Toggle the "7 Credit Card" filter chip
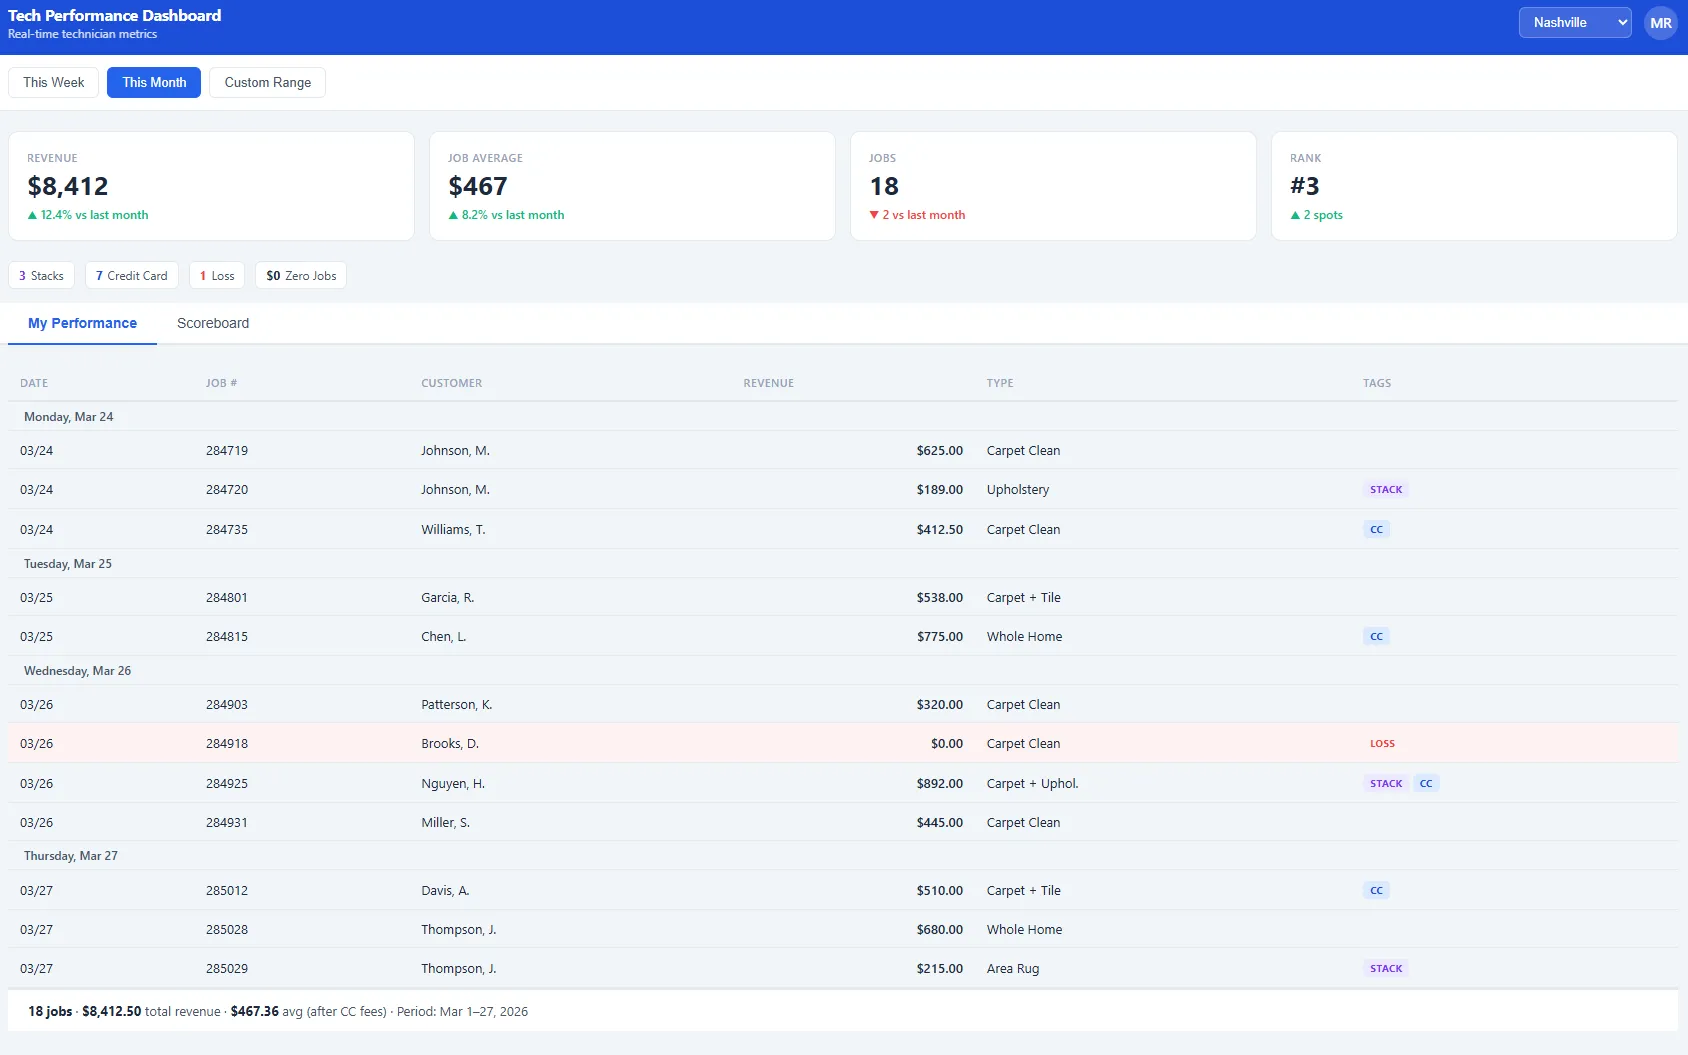Screen dimensions: 1688x1055 coord(131,275)
